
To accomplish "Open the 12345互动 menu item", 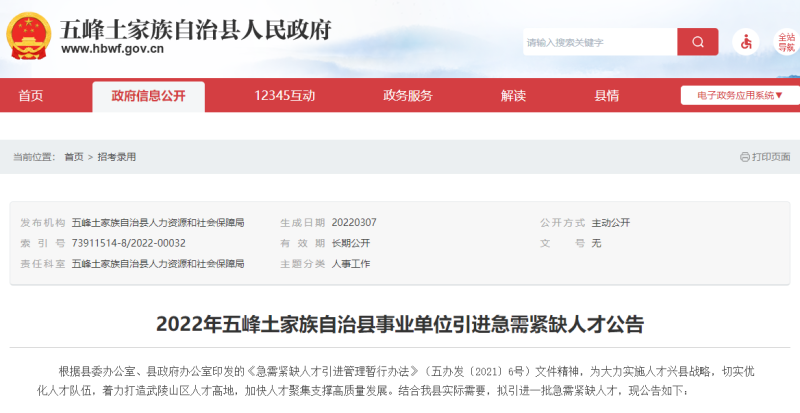I will [285, 95].
